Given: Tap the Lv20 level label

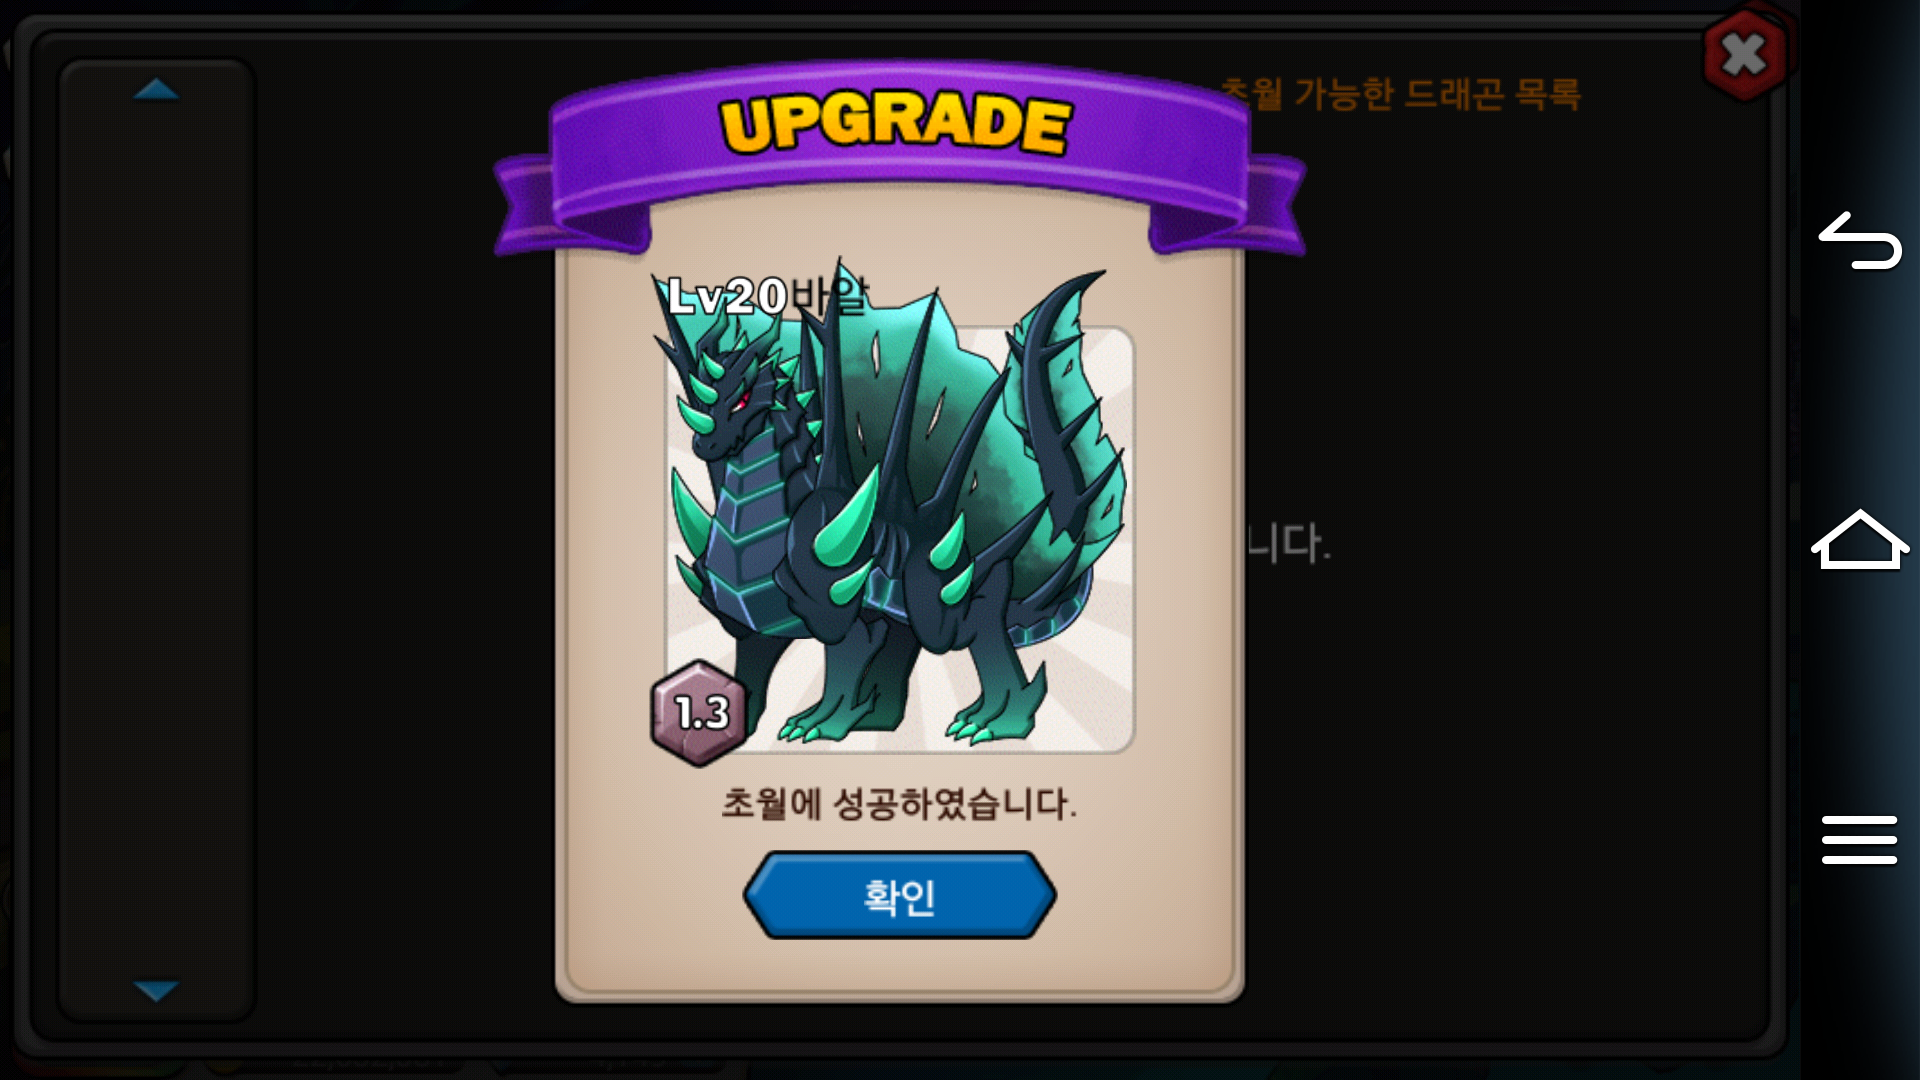Looking at the screenshot, I should click(x=728, y=296).
